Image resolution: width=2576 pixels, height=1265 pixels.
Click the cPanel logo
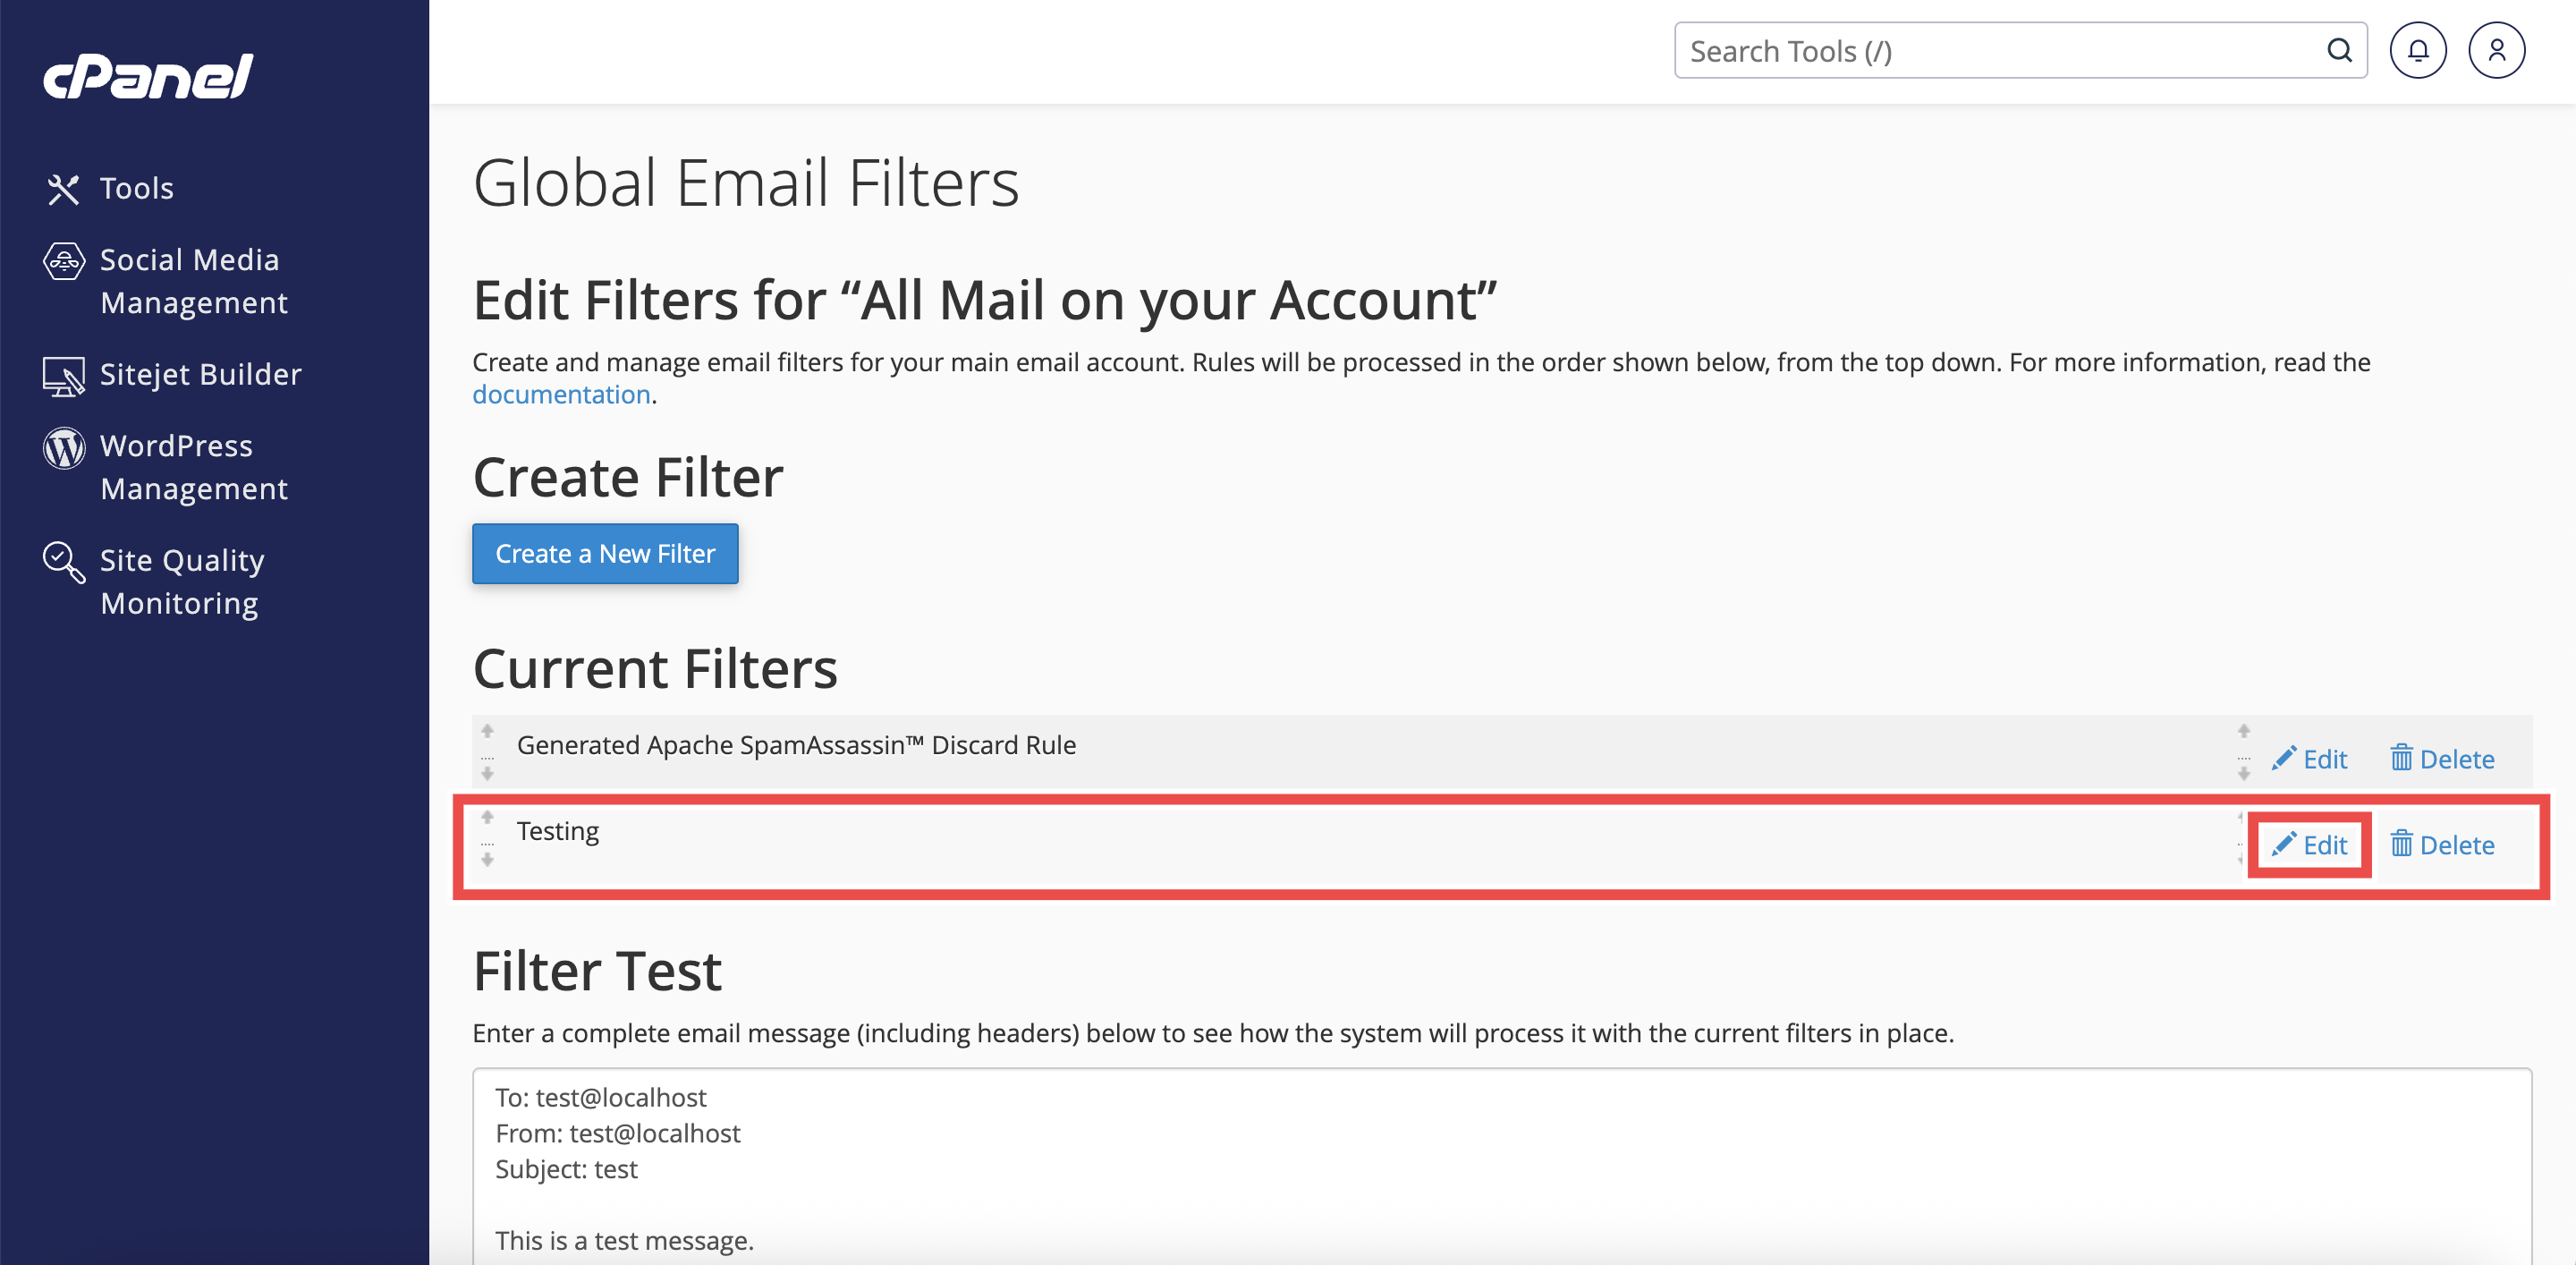[x=148, y=76]
